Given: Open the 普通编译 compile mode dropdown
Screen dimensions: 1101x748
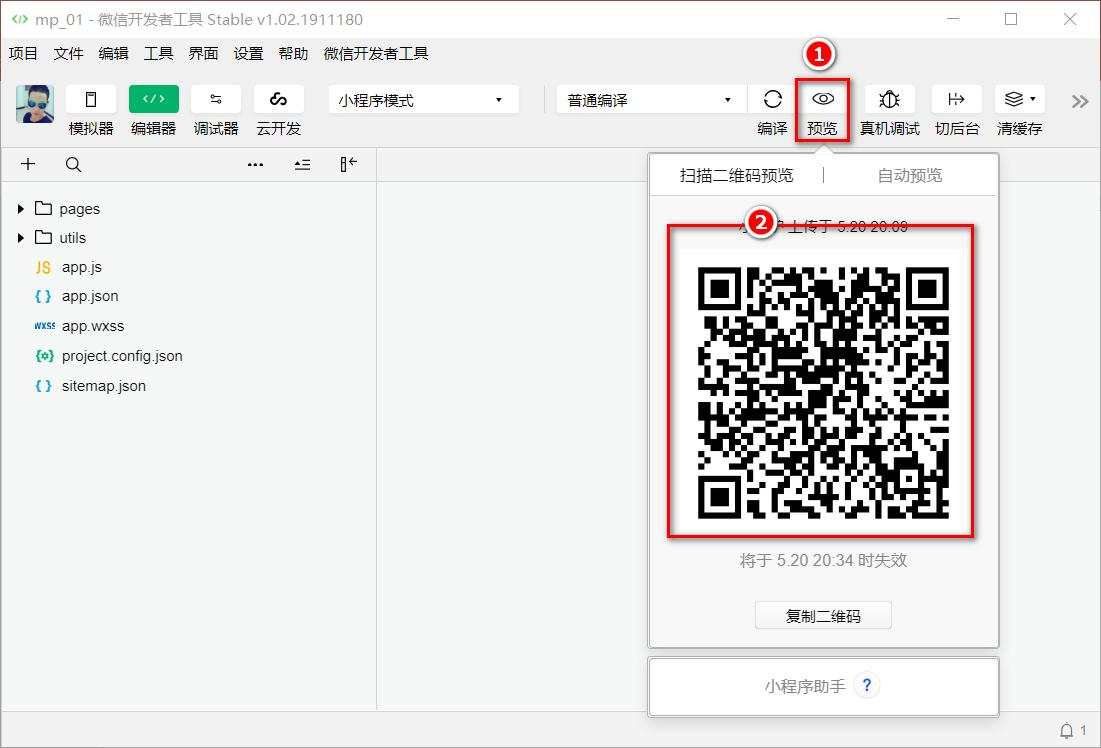Looking at the screenshot, I should (x=650, y=100).
